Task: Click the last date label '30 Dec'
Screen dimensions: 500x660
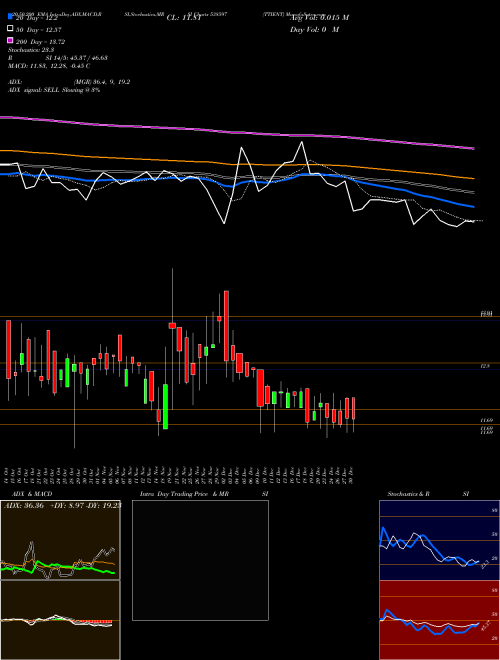Action: (x=352, y=476)
